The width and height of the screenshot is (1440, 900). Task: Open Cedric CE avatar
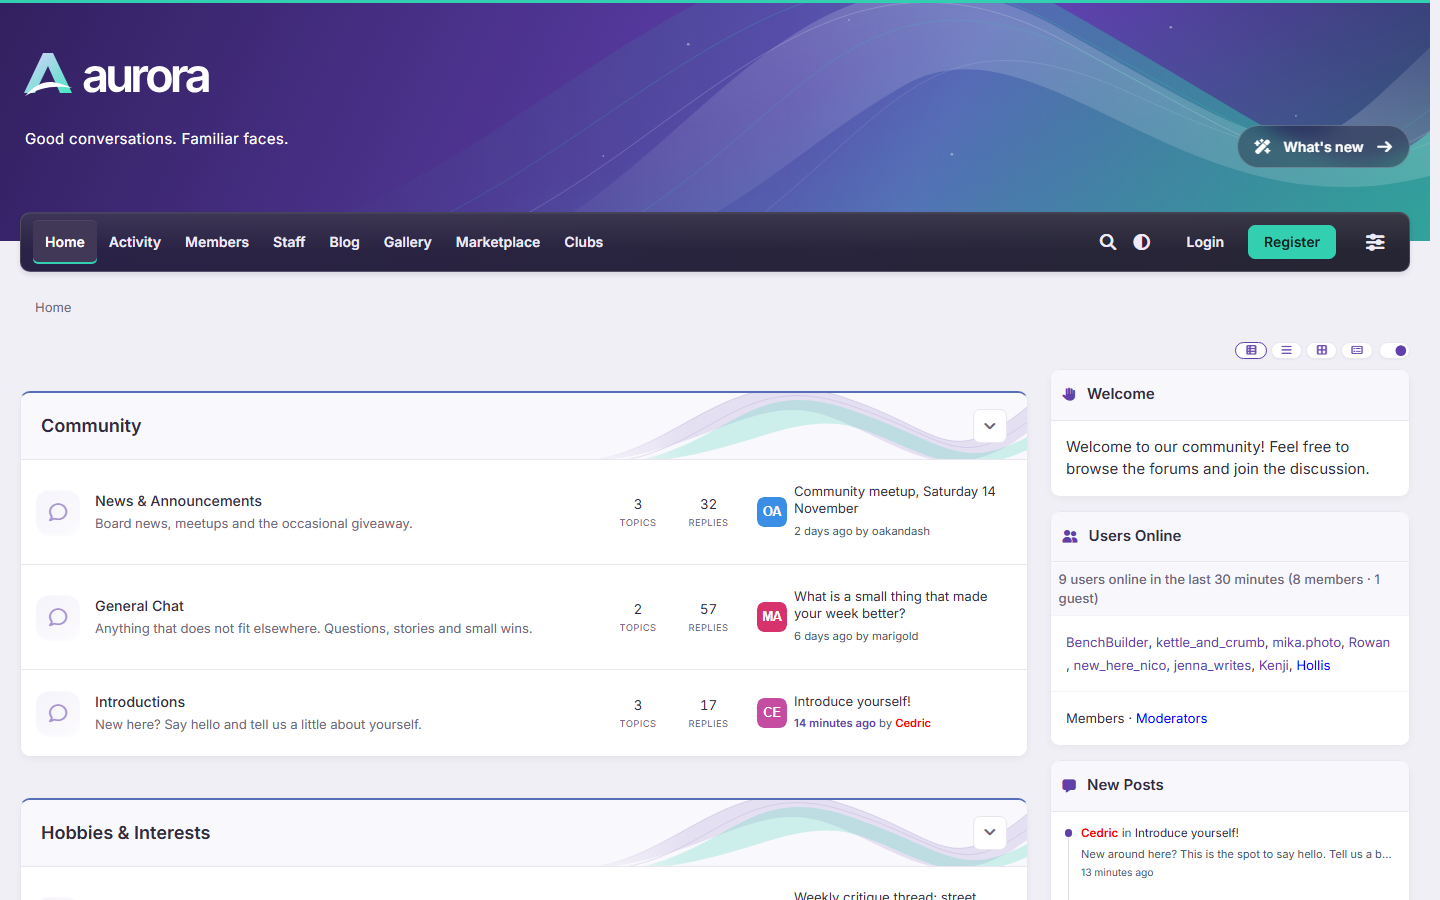(772, 712)
